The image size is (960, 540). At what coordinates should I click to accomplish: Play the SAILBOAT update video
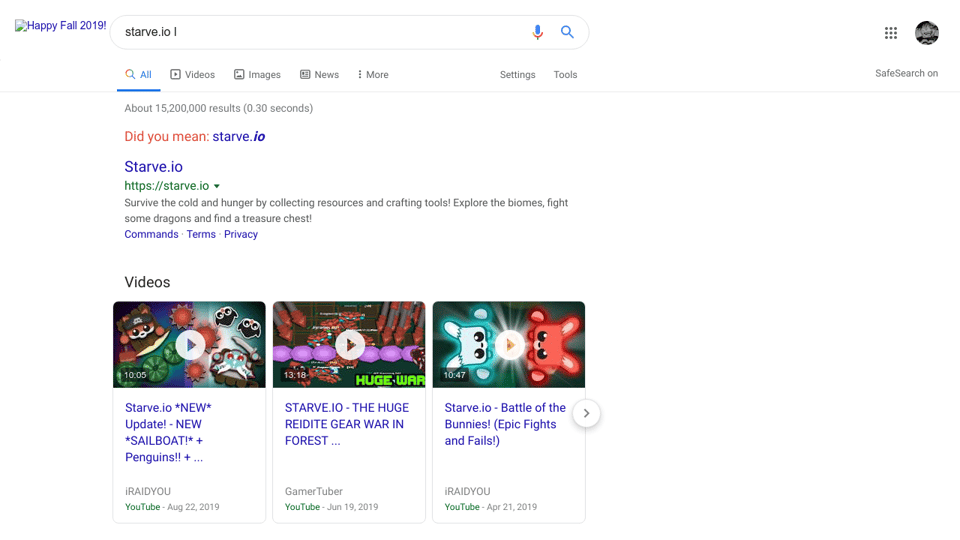tap(189, 345)
